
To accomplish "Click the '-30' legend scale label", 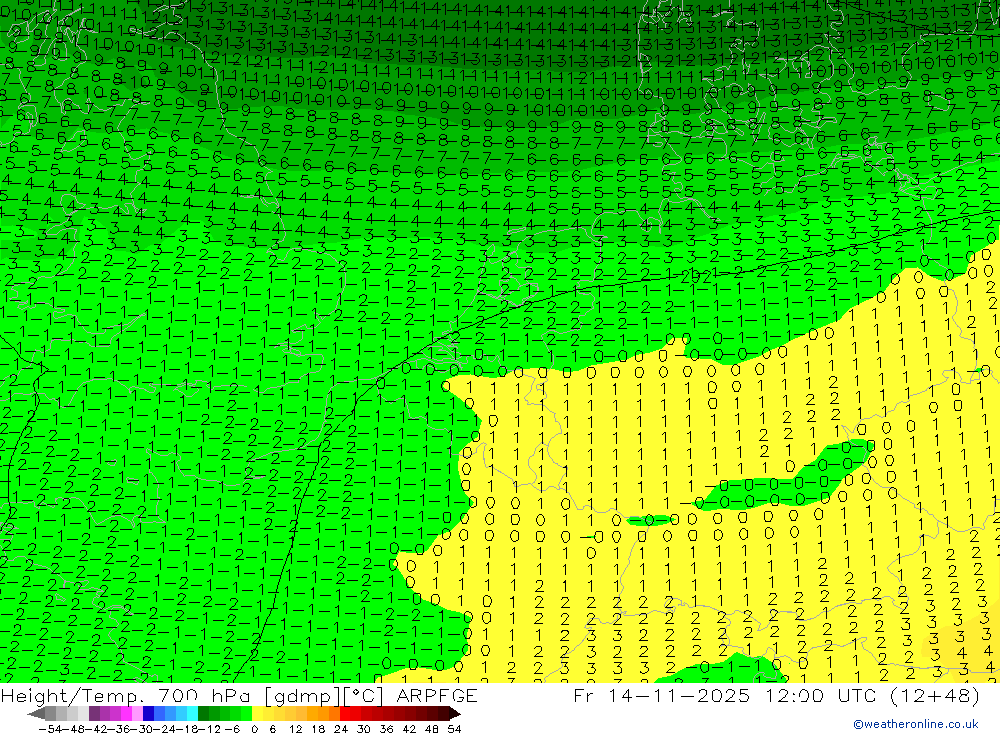I will [142, 729].
